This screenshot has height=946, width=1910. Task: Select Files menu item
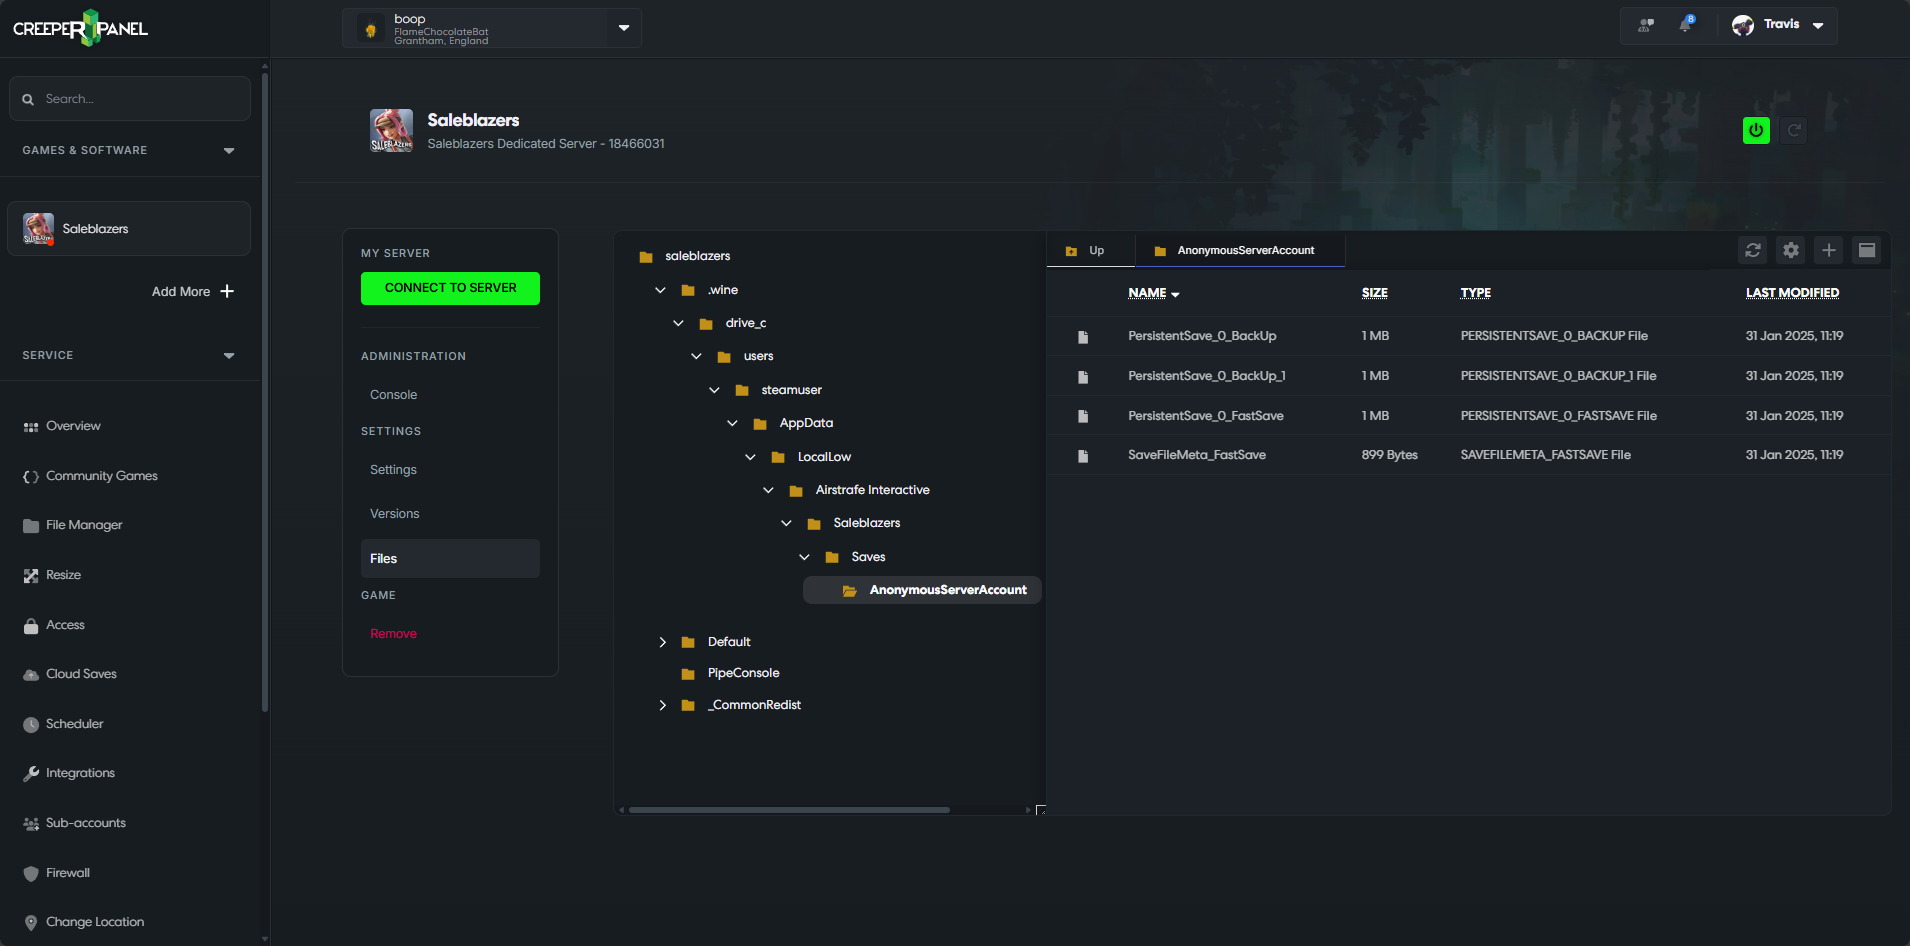point(450,558)
